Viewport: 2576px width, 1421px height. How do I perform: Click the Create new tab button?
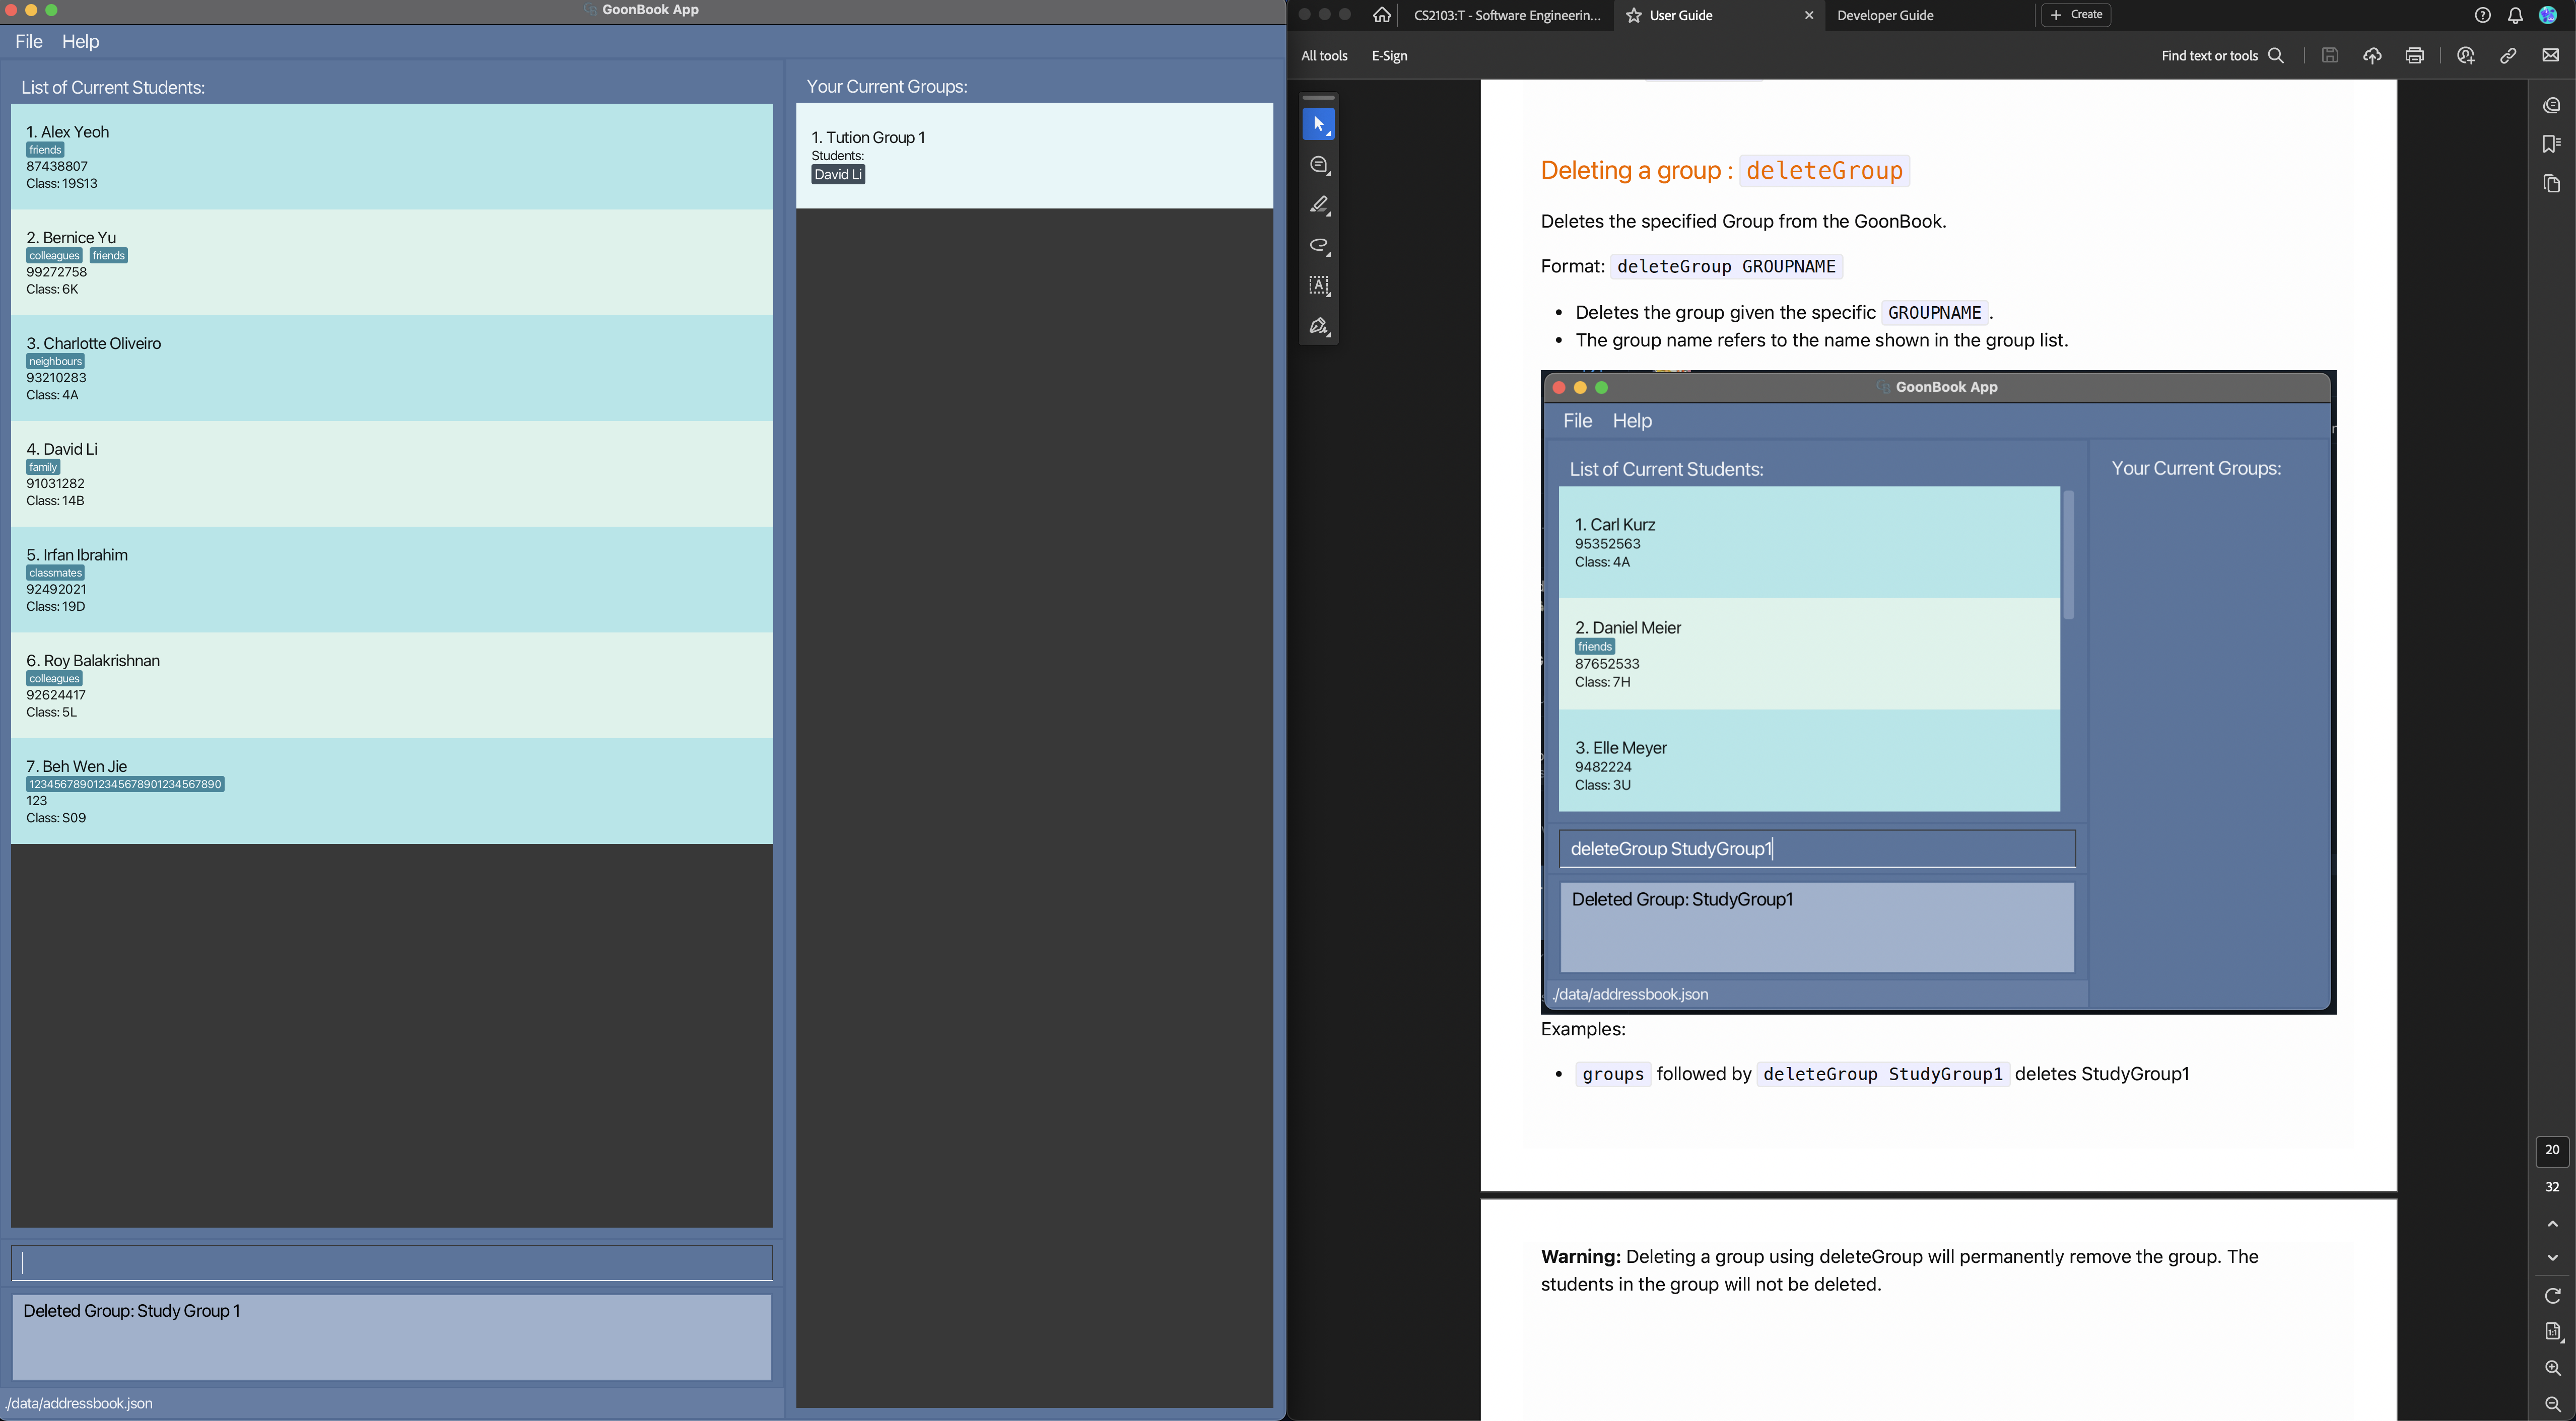[2076, 15]
